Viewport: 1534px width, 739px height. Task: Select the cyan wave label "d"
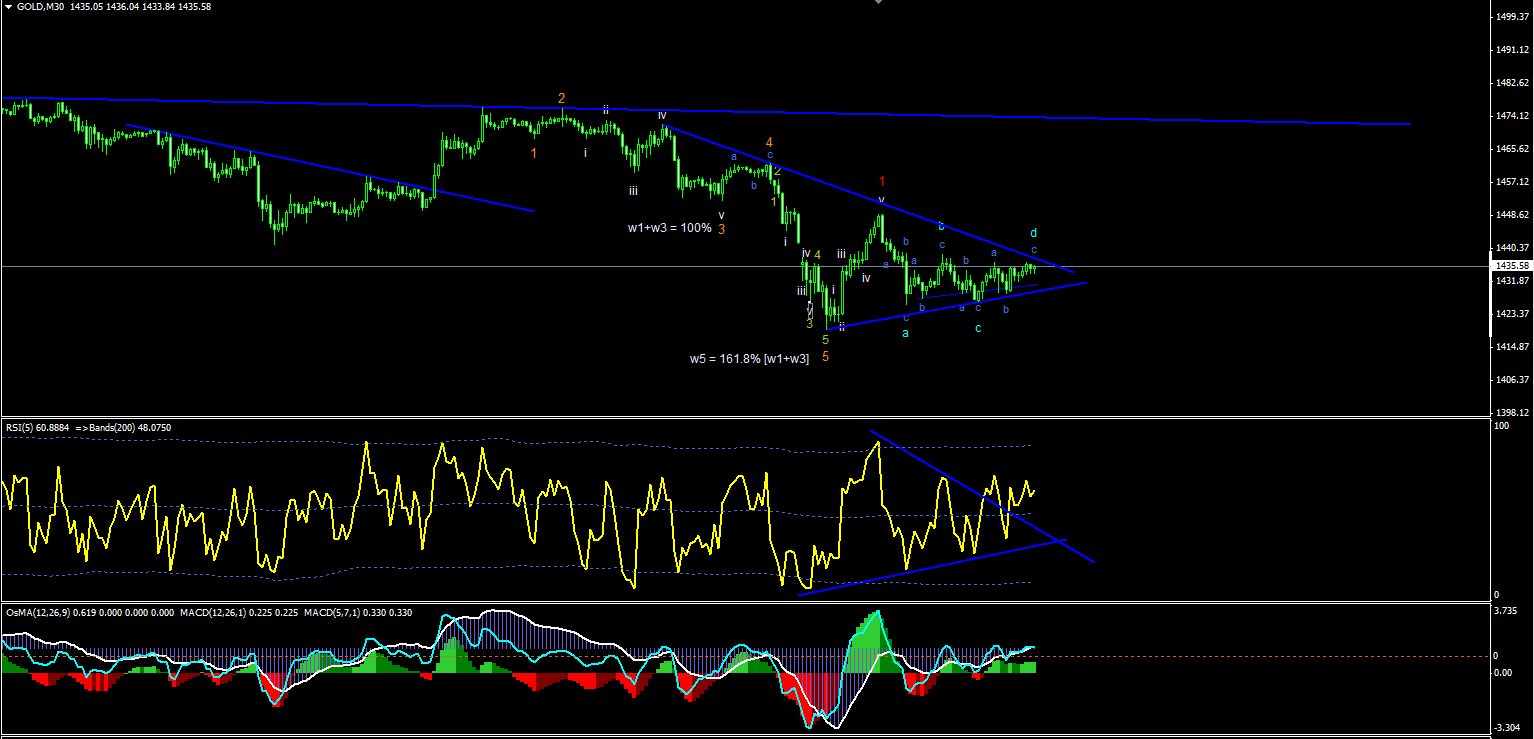[x=1034, y=233]
